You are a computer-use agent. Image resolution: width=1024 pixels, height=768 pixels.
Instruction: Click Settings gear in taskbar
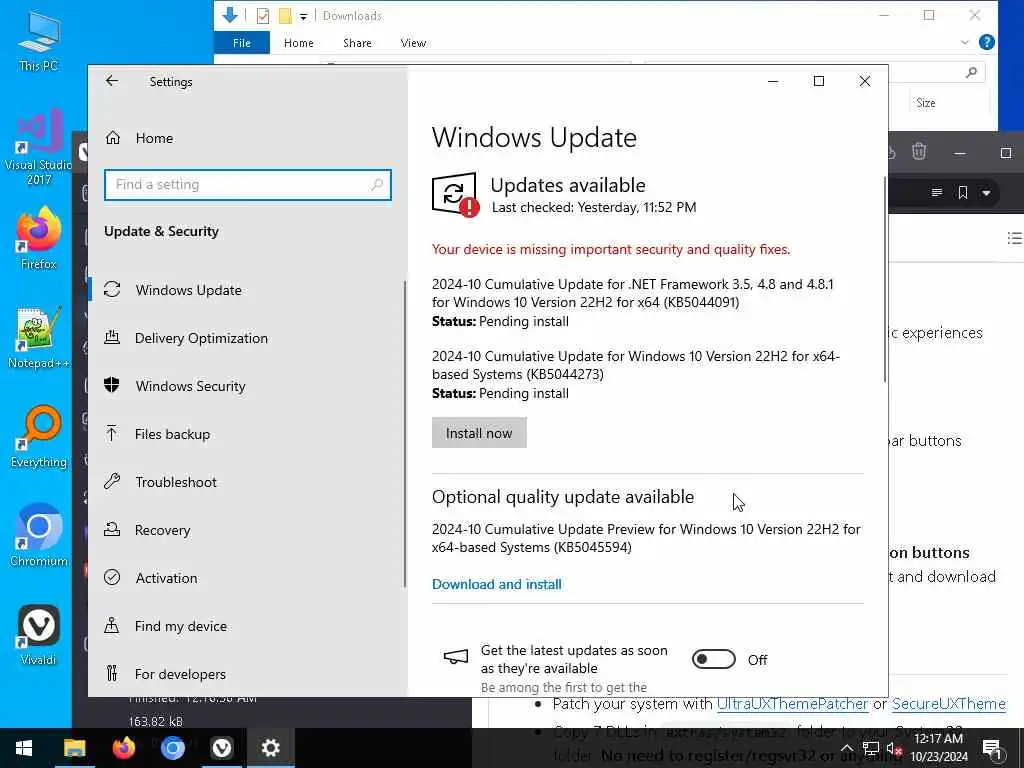[270, 748]
